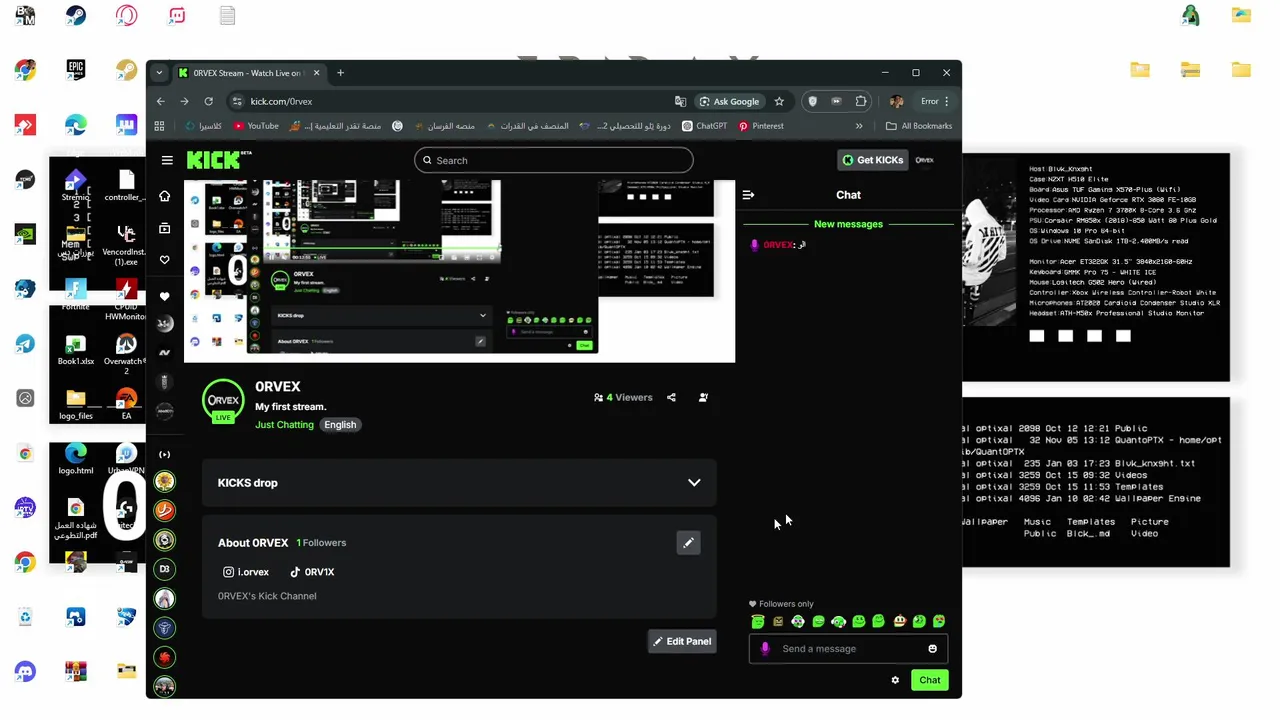The width and height of the screenshot is (1280, 720).
Task: Expand the KICKS drop panel
Action: click(x=459, y=483)
